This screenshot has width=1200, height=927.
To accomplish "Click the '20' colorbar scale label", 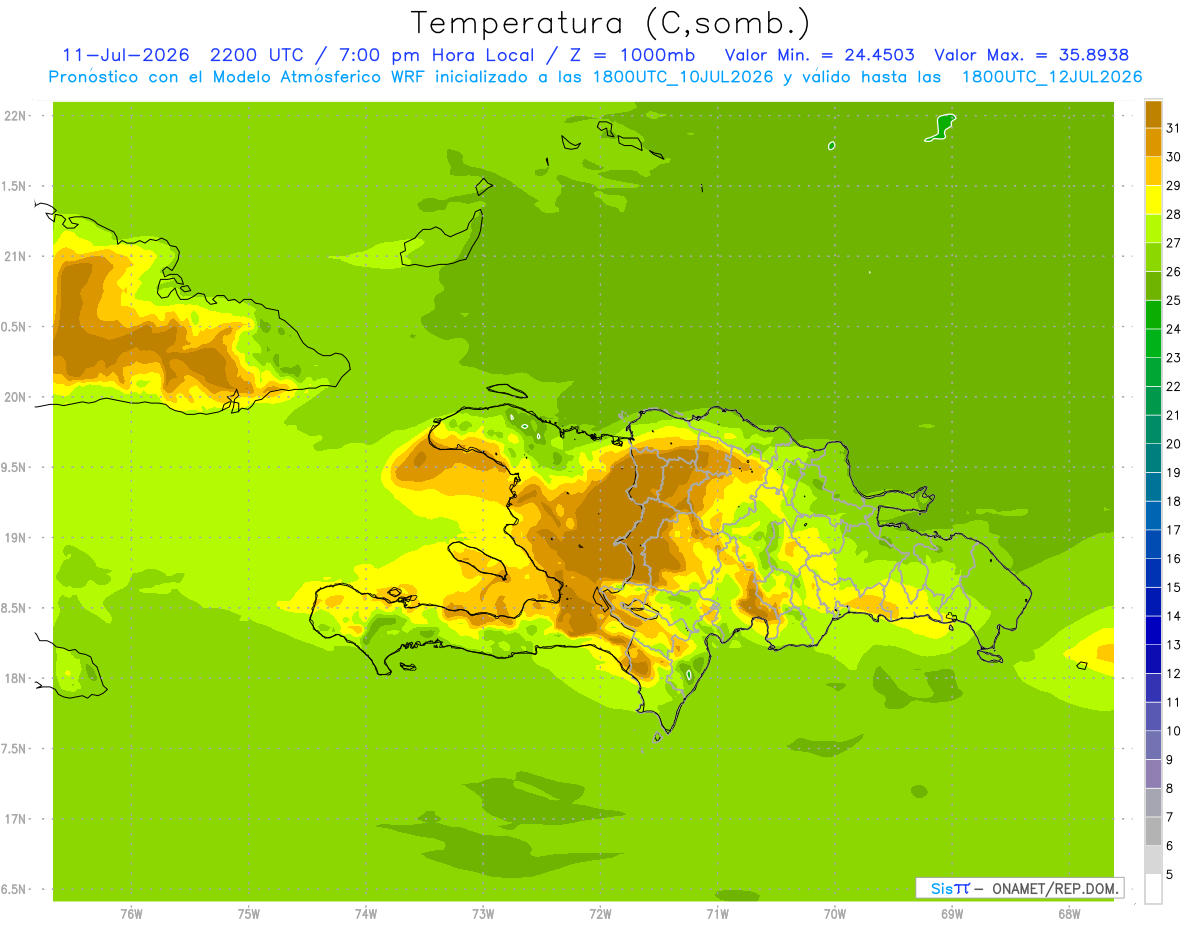I will [x=1174, y=444].
